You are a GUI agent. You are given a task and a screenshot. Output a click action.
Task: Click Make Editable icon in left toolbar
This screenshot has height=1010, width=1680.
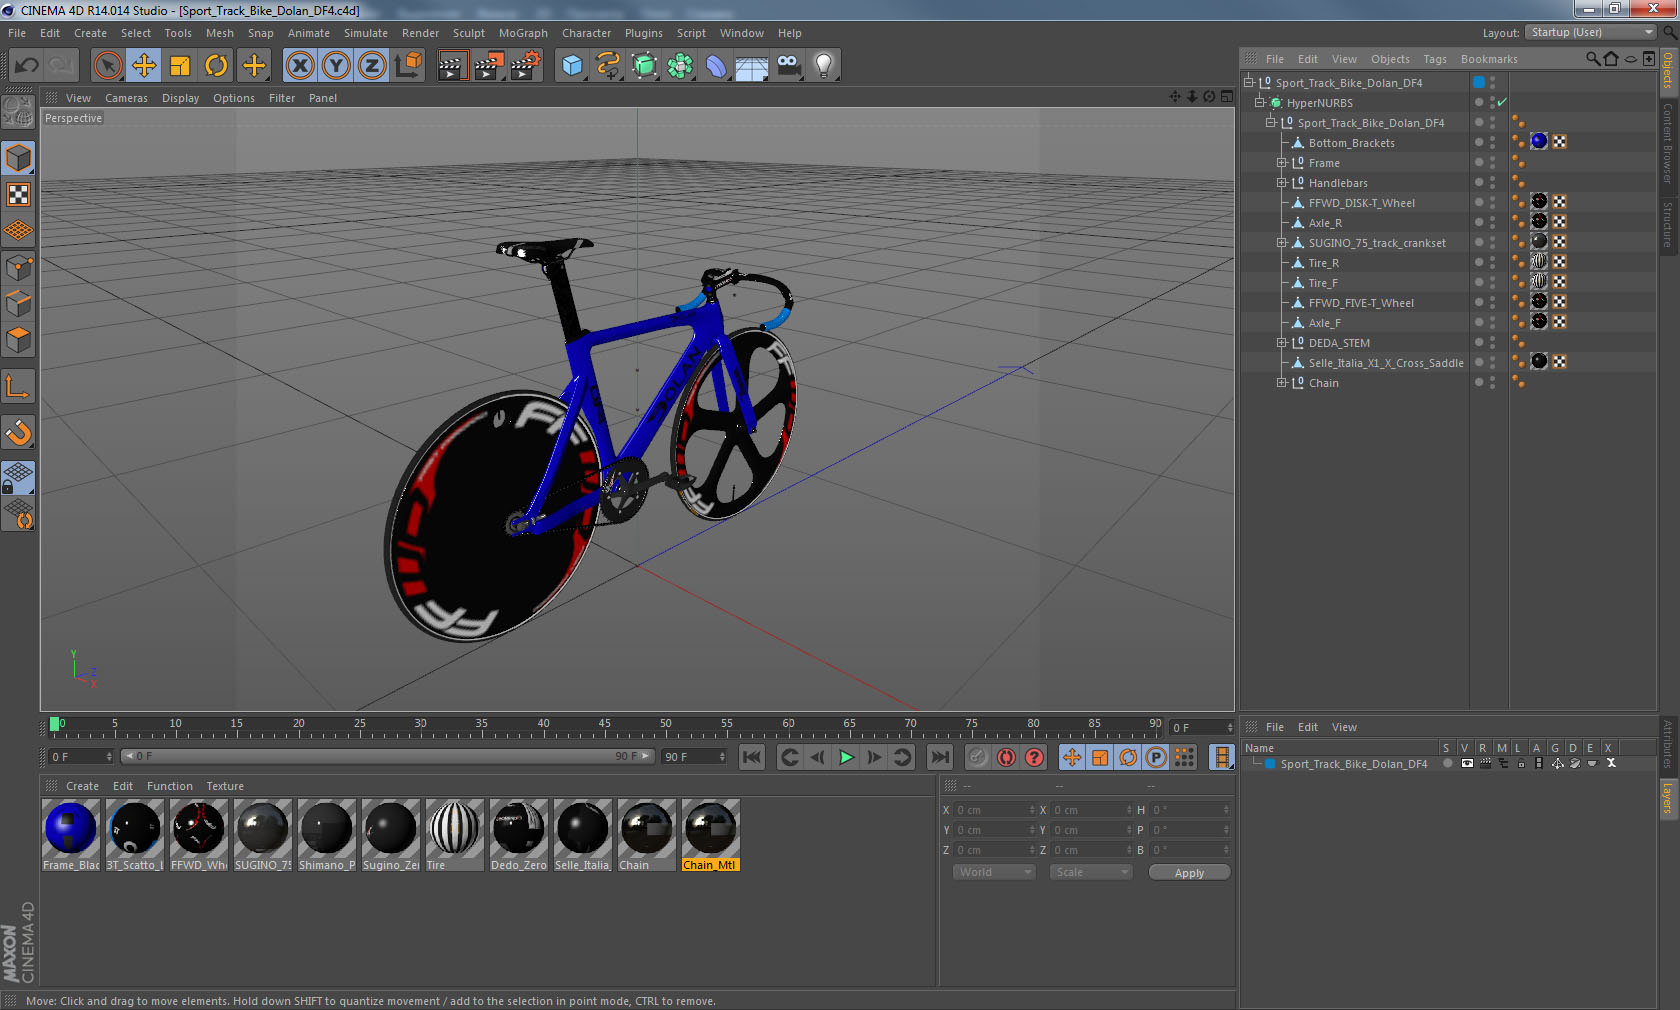18,111
